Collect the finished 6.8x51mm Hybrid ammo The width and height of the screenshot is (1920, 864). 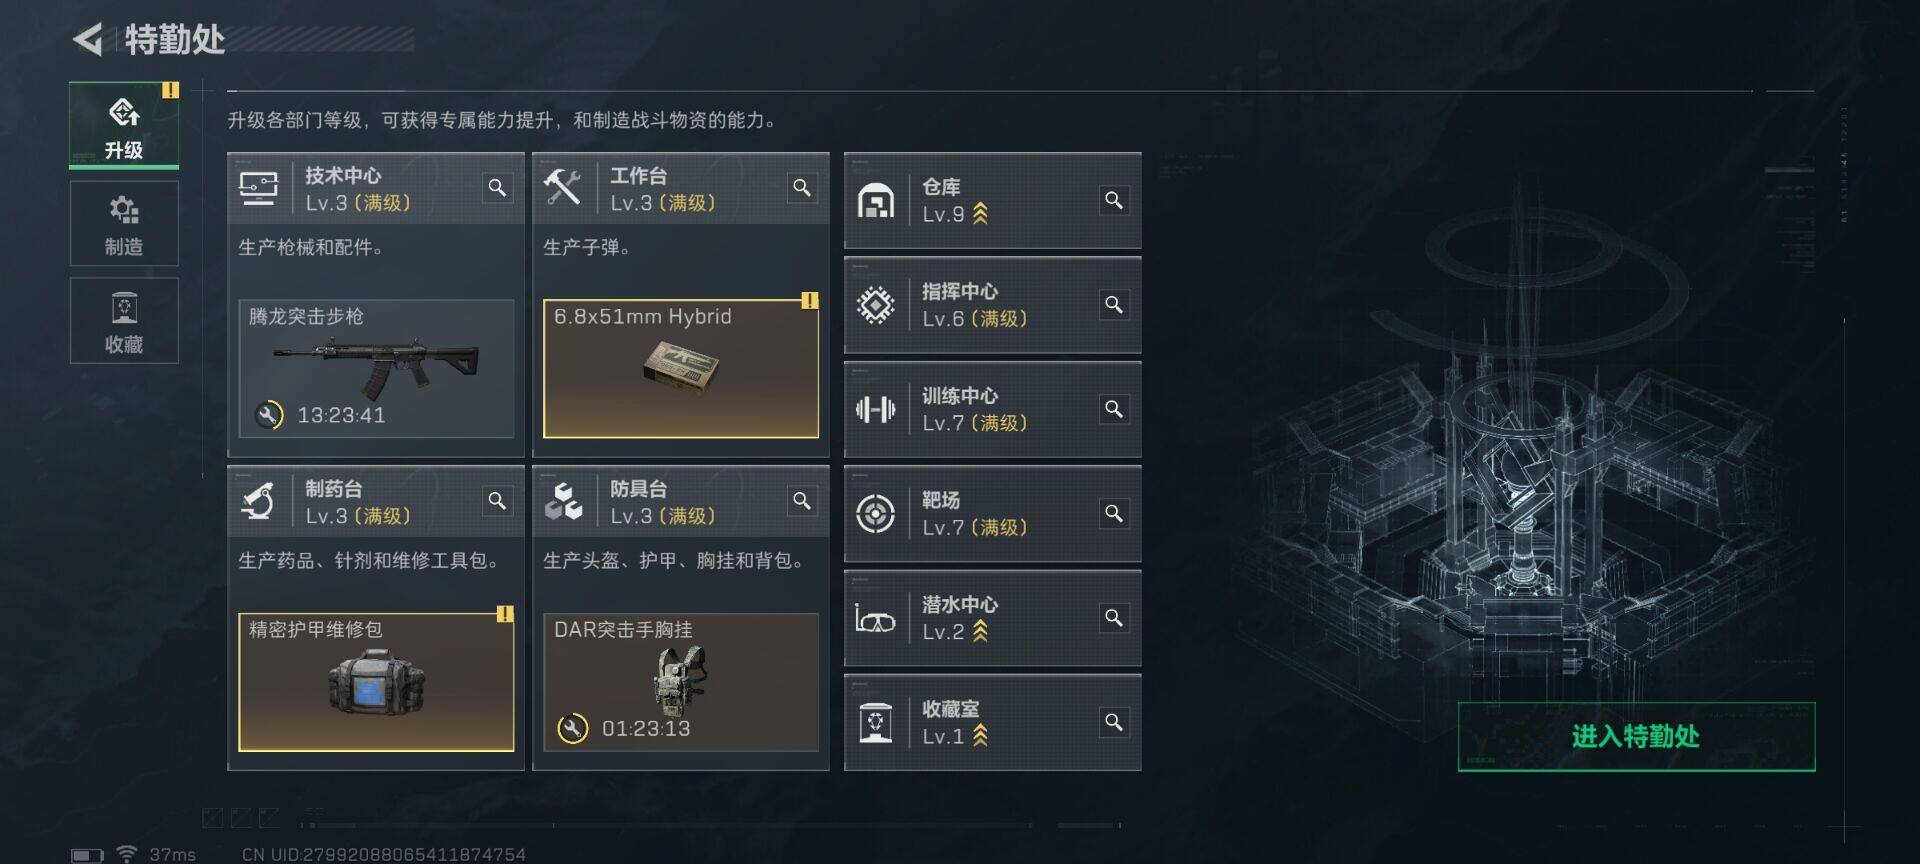(x=681, y=369)
